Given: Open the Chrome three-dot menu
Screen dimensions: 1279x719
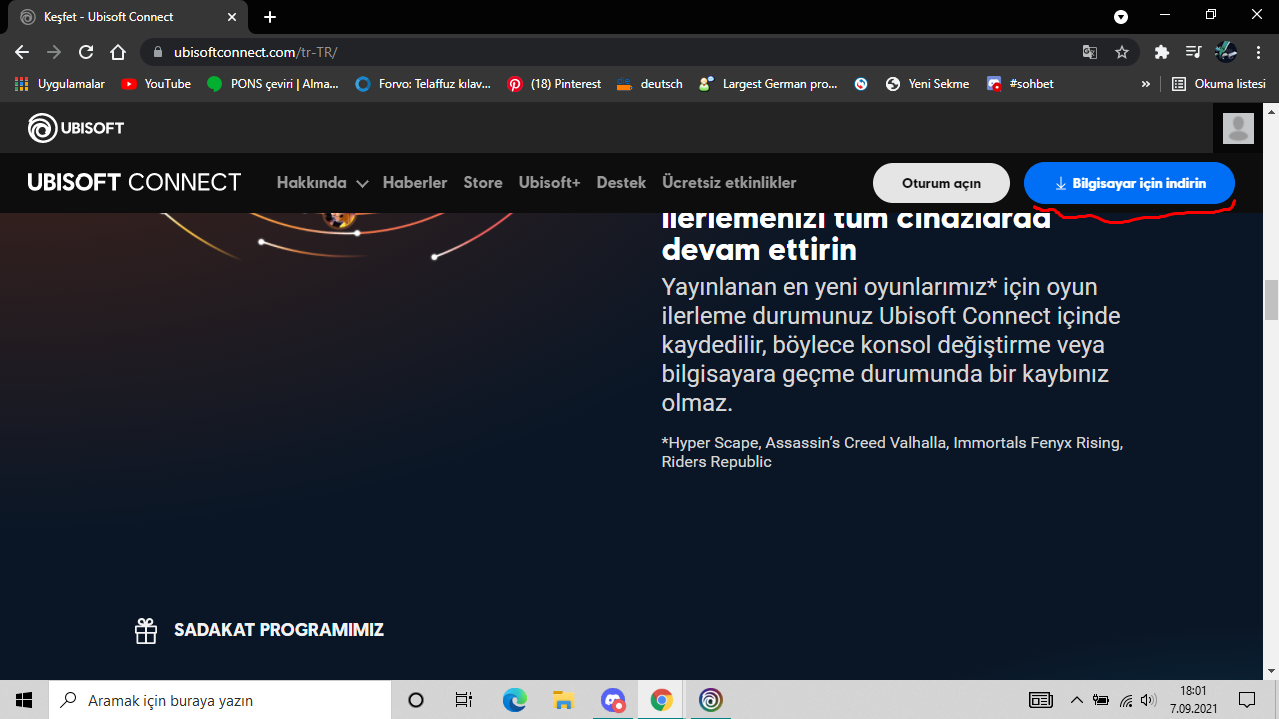Looking at the screenshot, I should pyautogui.click(x=1258, y=52).
